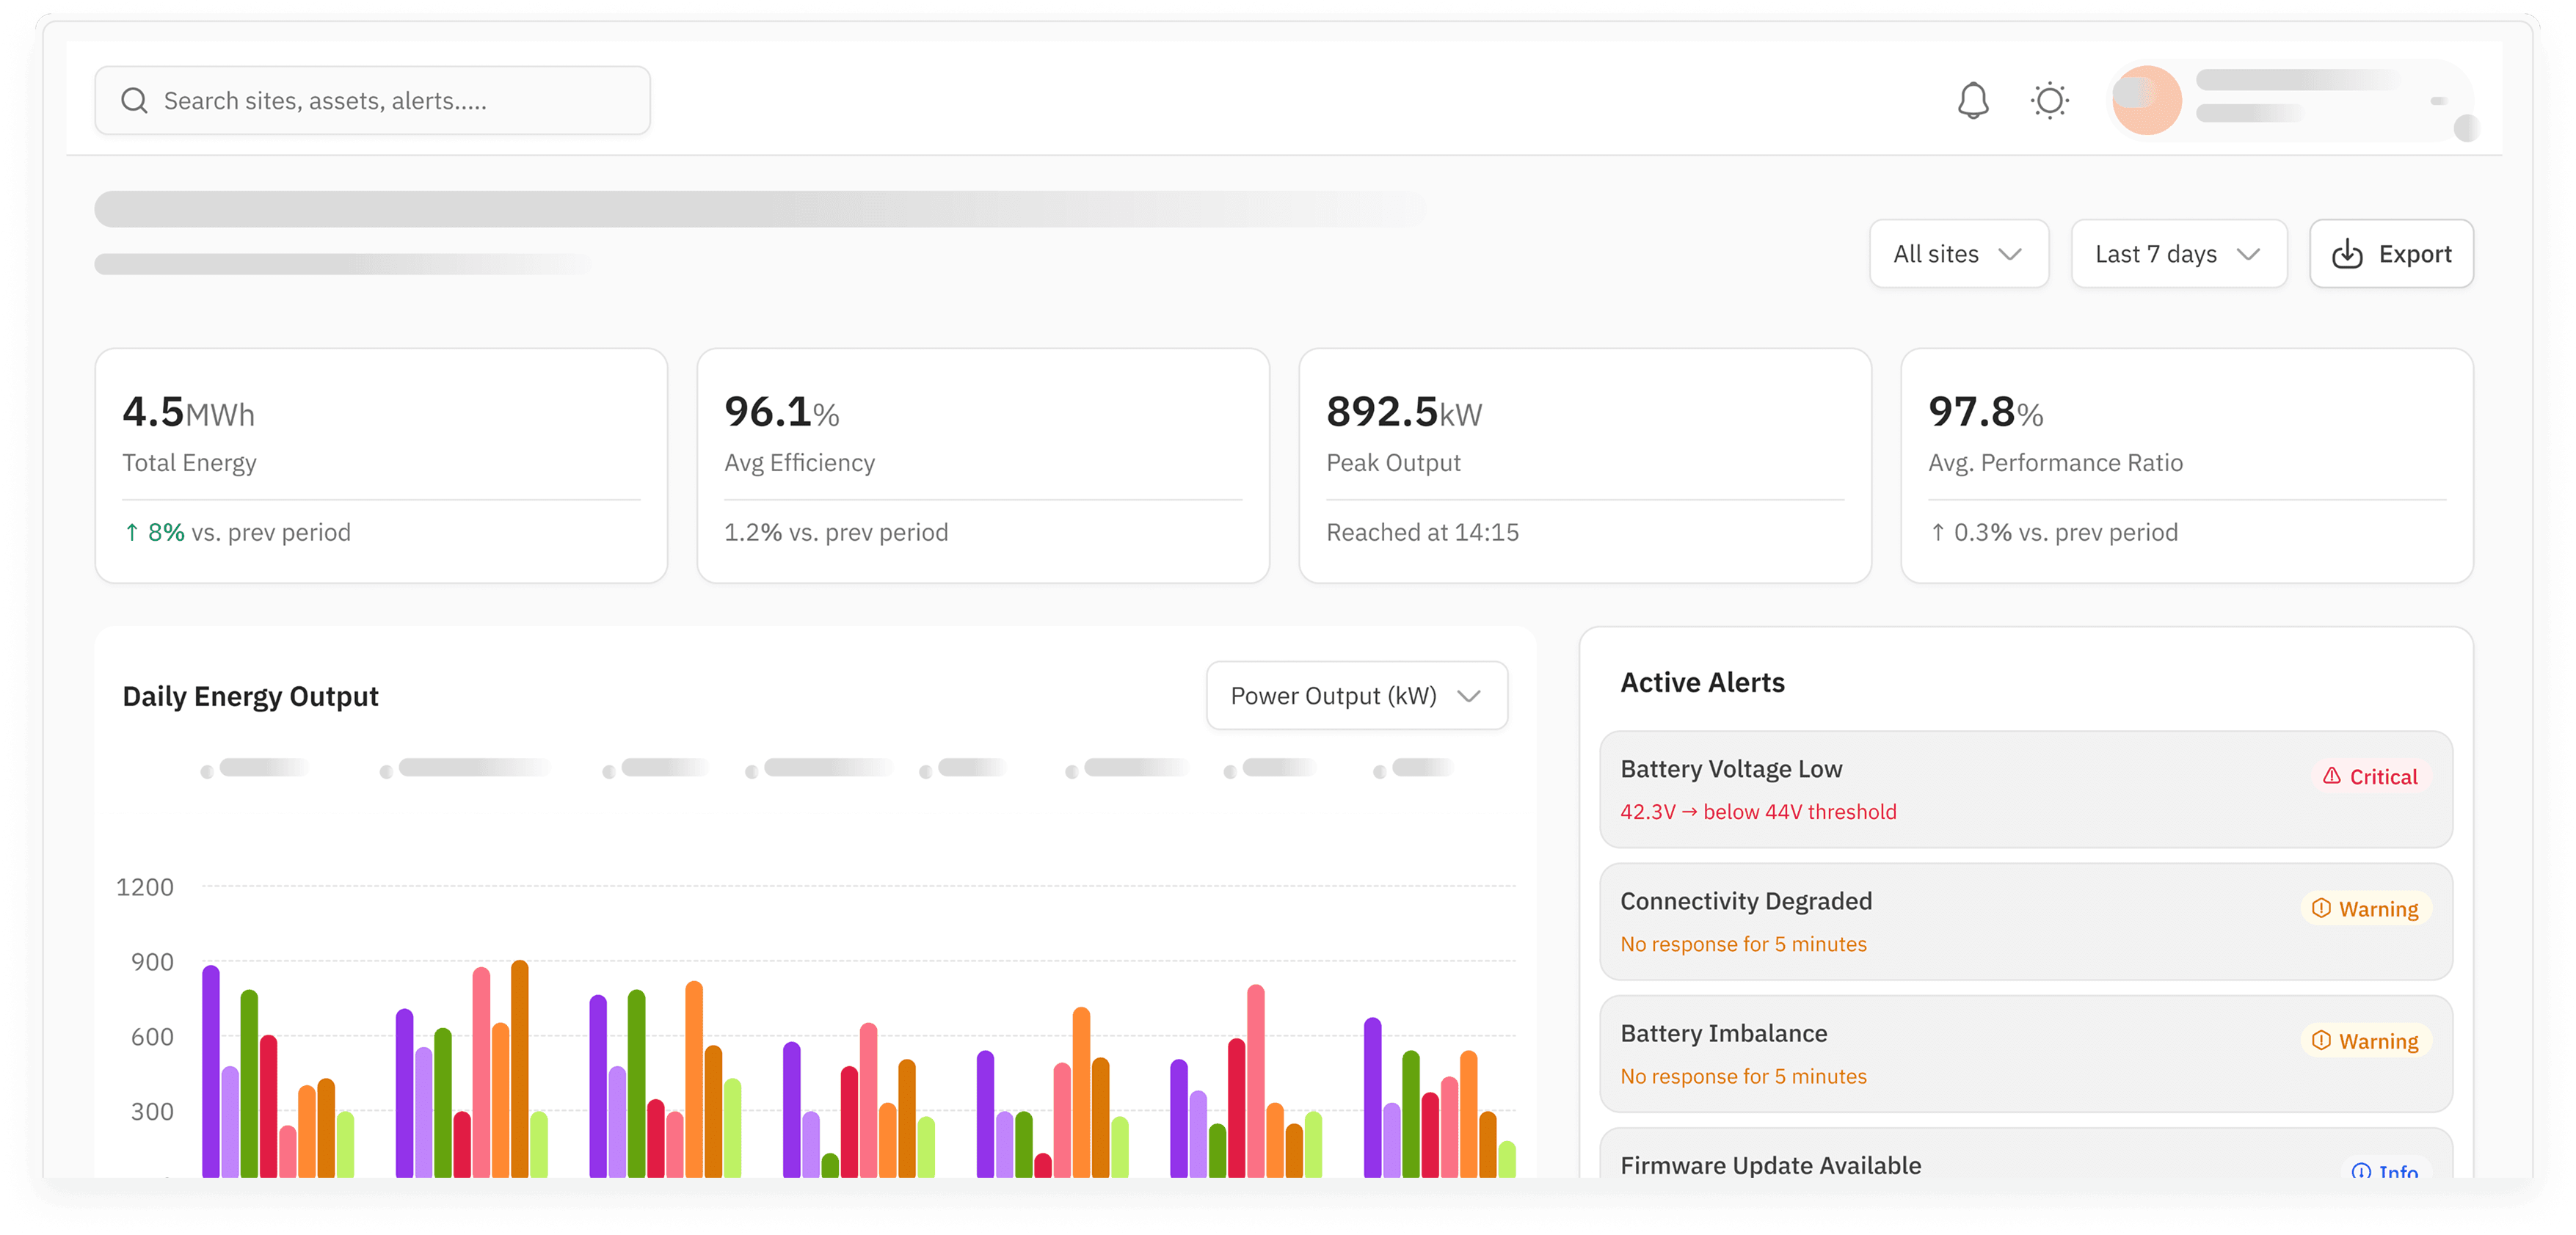Viewport: 2576px width, 1235px height.
Task: Click the search magnifier icon
Action: click(134, 100)
